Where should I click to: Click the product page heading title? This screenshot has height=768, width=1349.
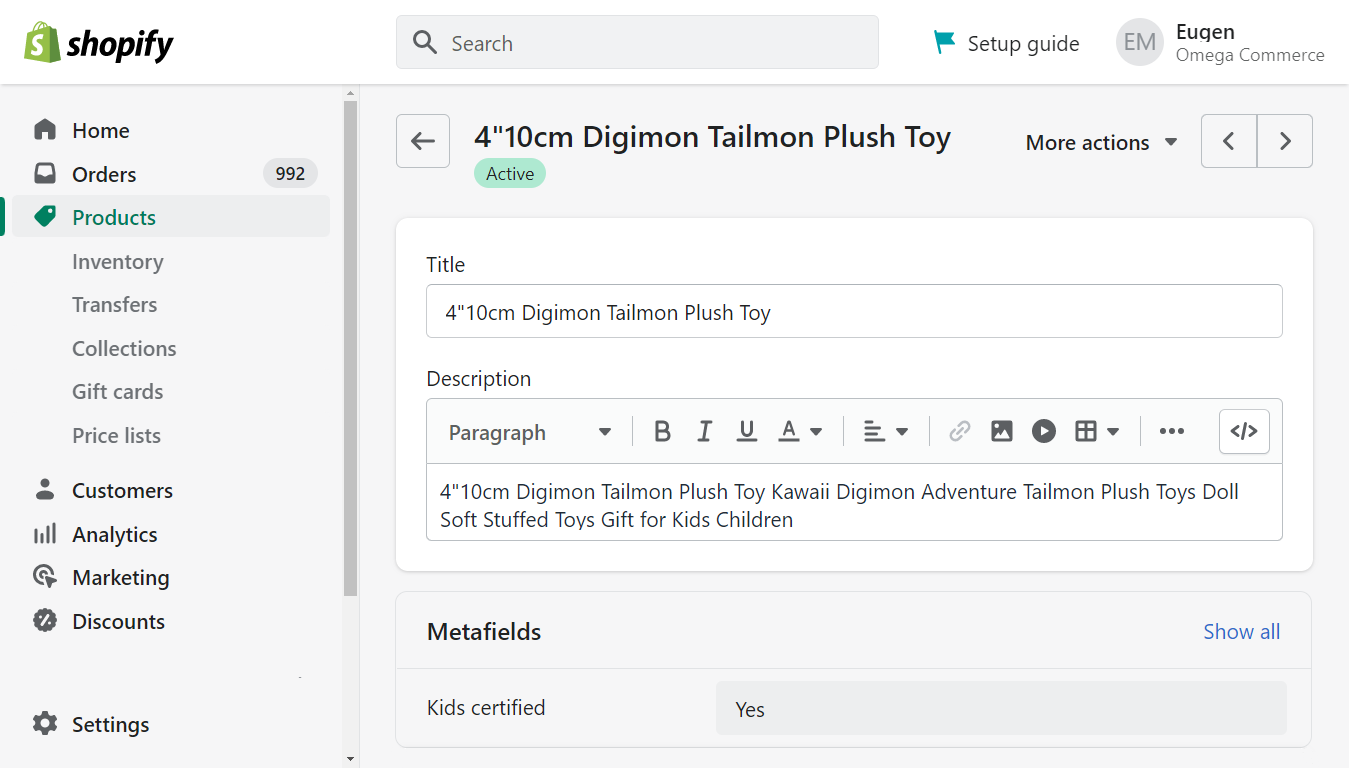point(712,136)
